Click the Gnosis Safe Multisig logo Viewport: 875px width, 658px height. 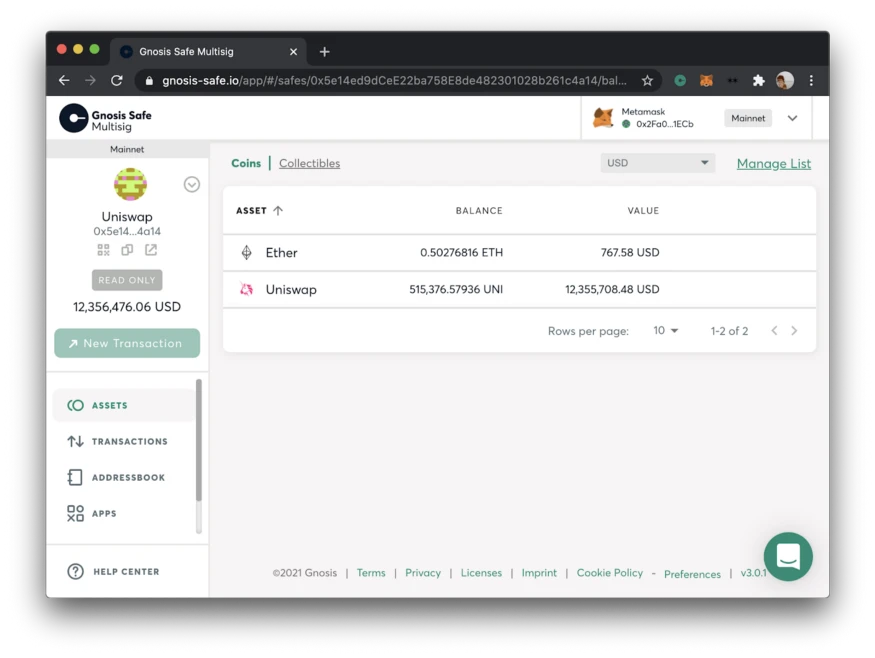[x=105, y=118]
